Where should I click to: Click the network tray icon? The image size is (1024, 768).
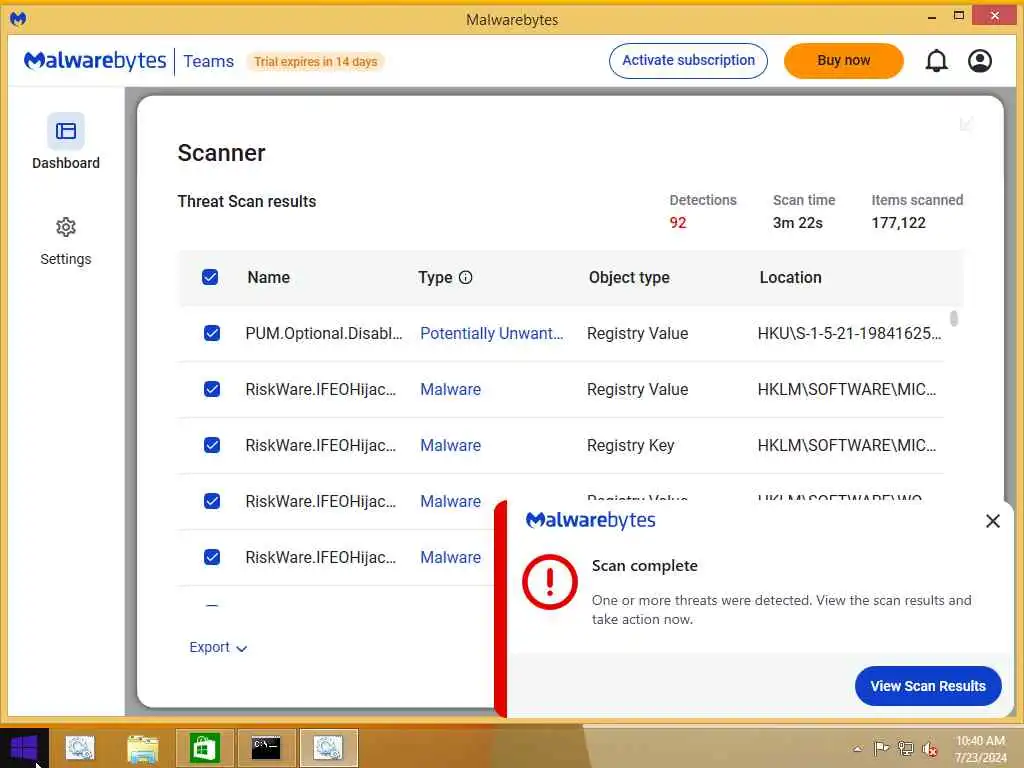click(905, 748)
